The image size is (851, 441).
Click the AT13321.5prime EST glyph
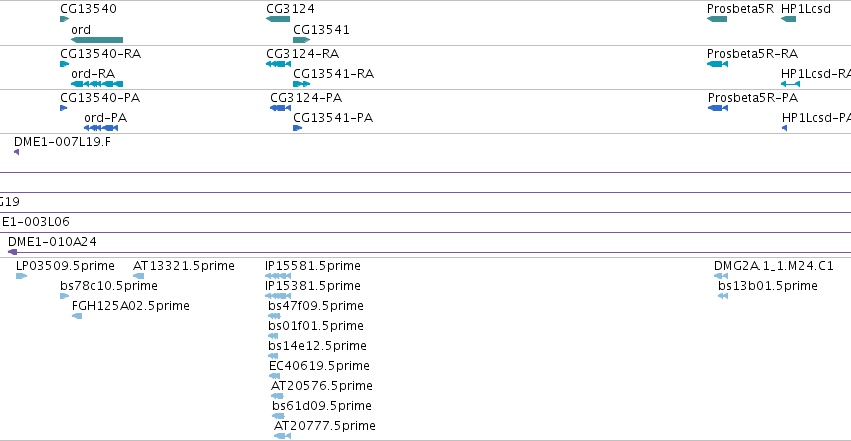(138, 276)
